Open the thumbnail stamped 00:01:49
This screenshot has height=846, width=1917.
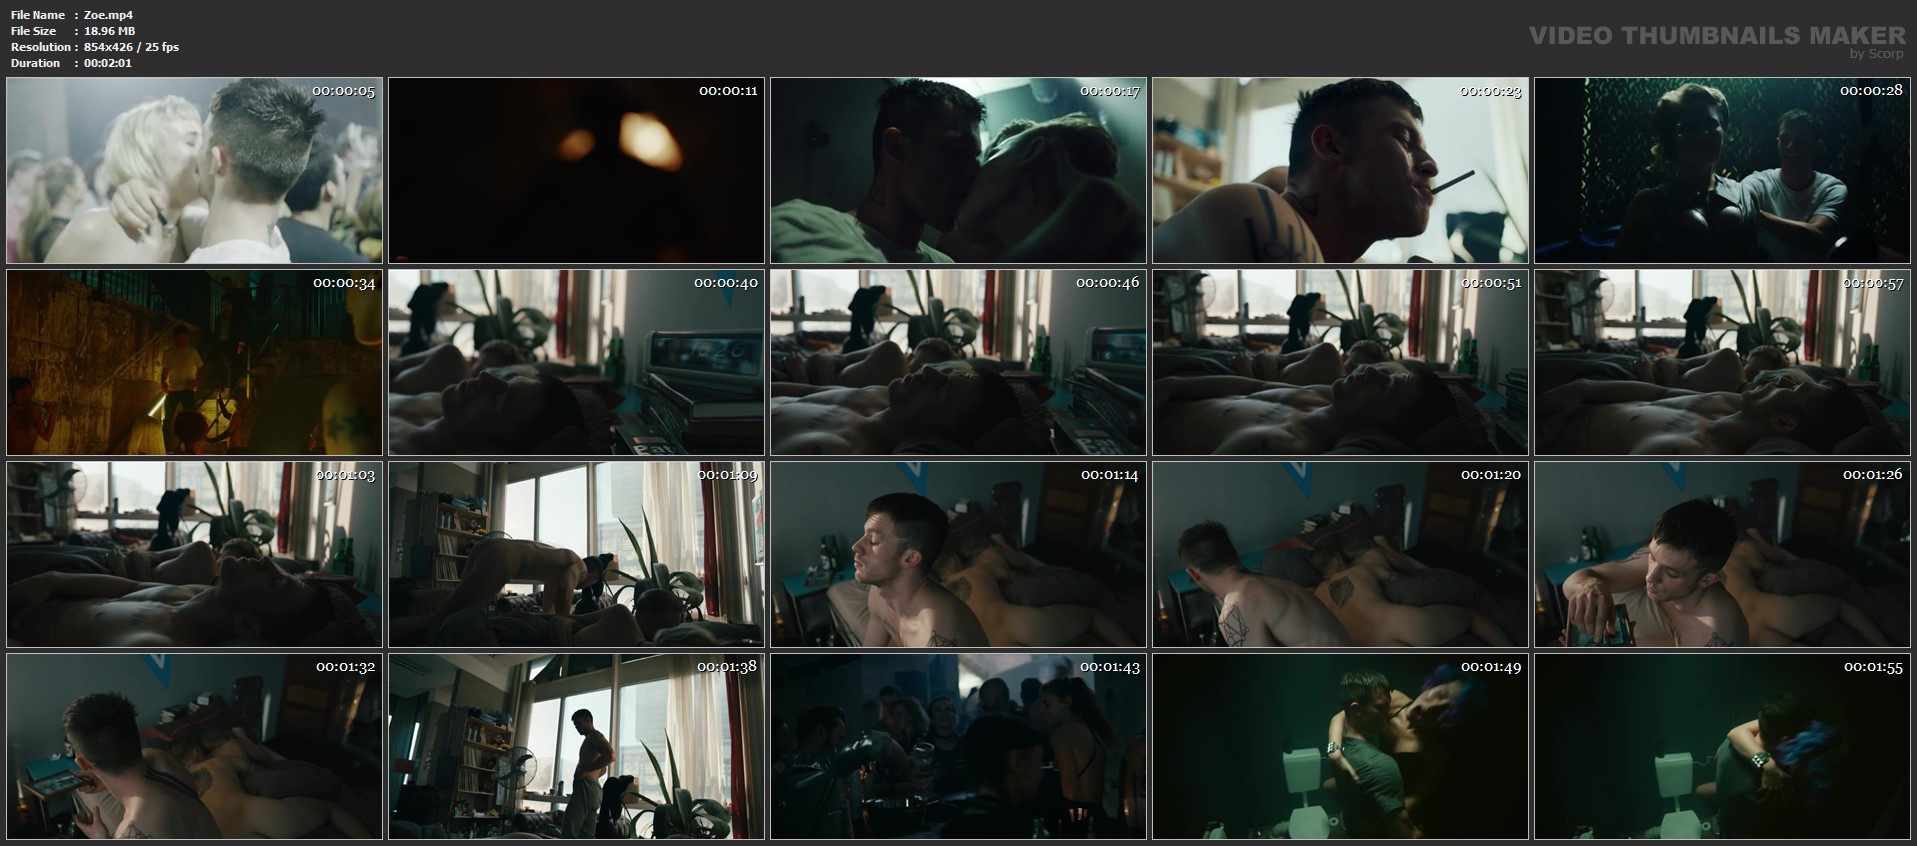point(1340,746)
